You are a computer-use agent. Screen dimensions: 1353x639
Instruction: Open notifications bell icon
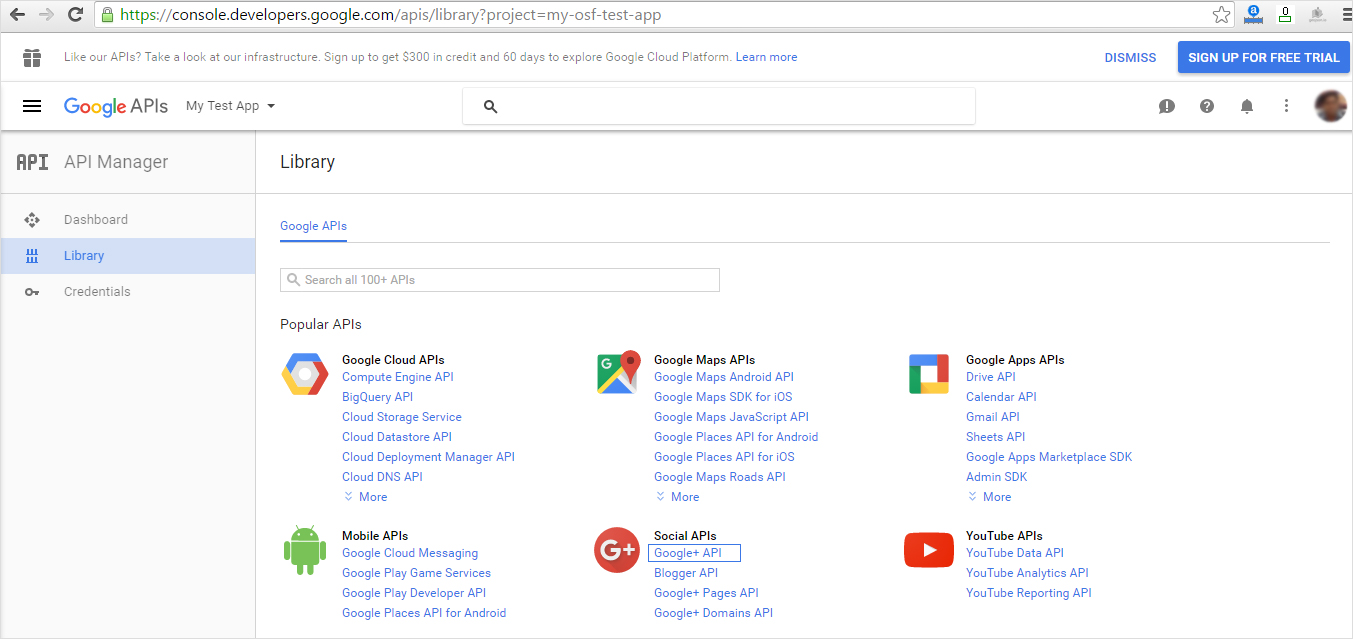(x=1247, y=106)
